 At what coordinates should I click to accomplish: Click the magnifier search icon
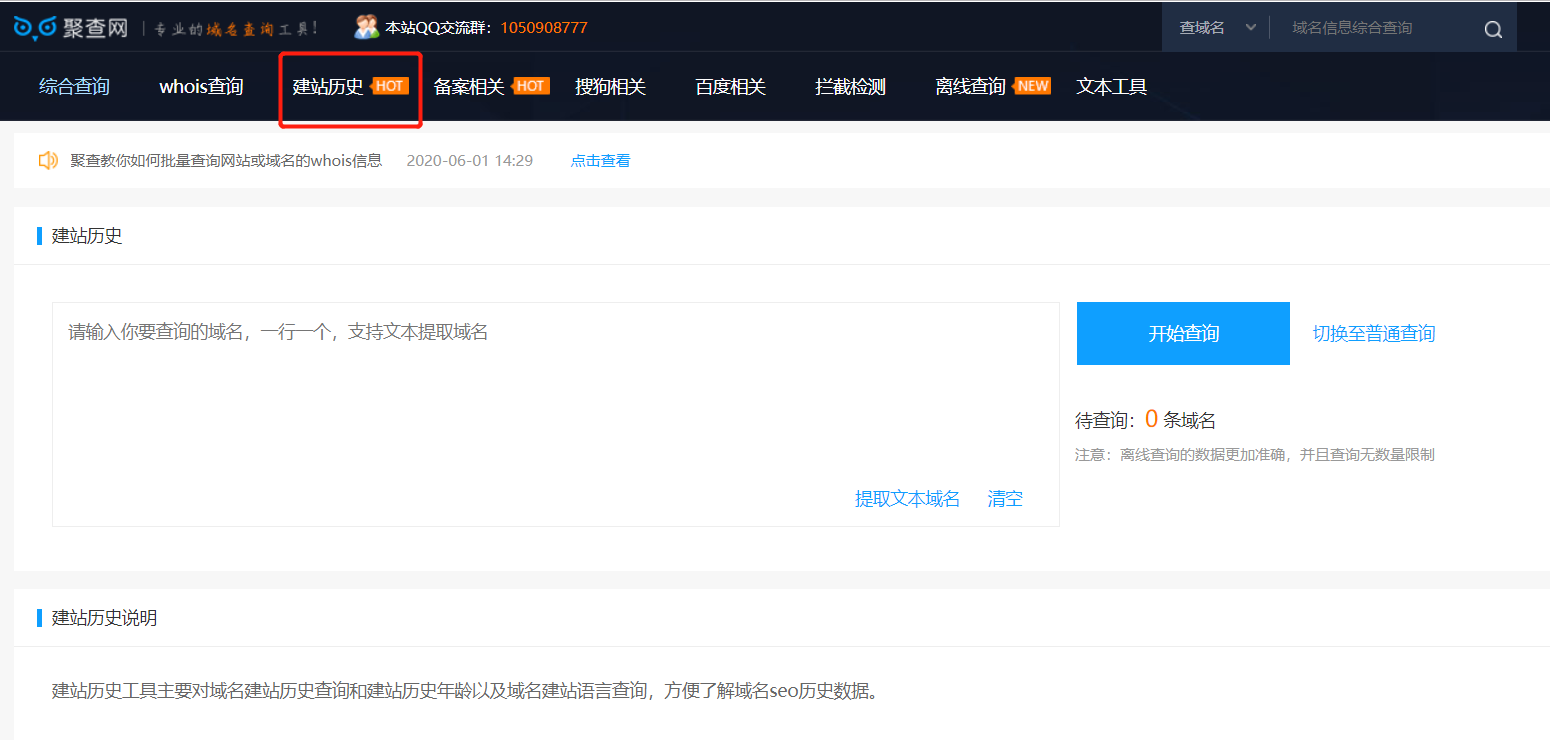[x=1492, y=27]
